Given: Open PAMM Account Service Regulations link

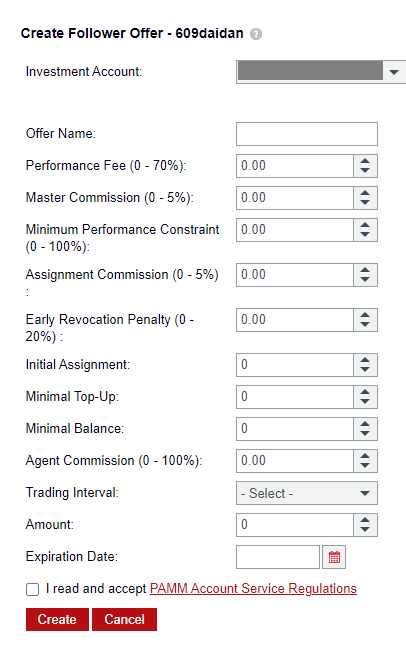Looking at the screenshot, I should click(x=253, y=589).
